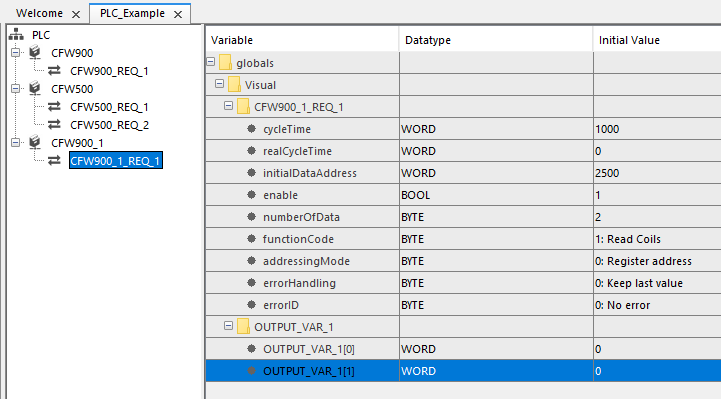Screen dimensions: 721x399
Task: Click the CFW900_1_REQ_1 folder icon in table
Action: 243,106
